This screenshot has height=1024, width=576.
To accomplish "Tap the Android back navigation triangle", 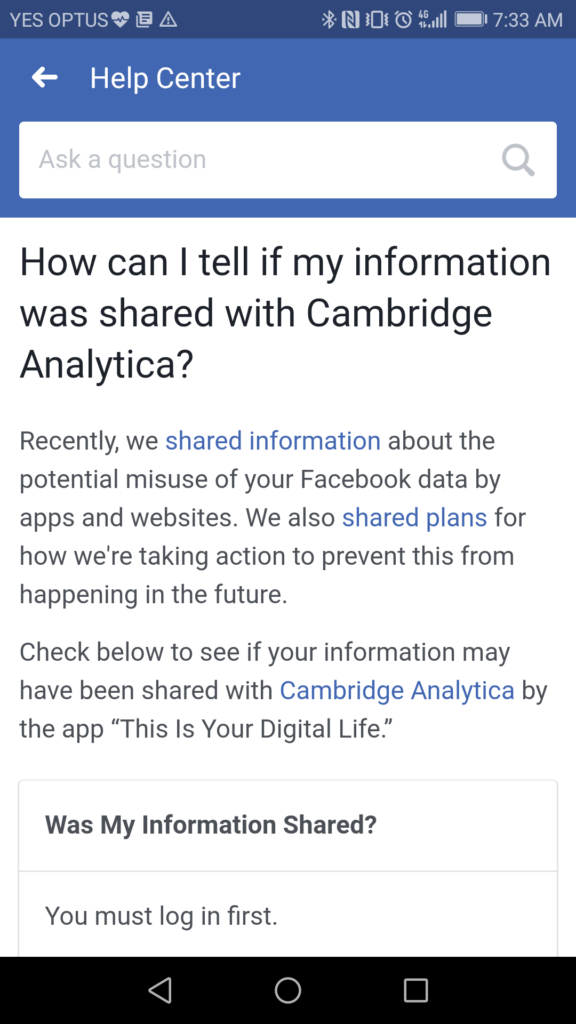I will 160,990.
